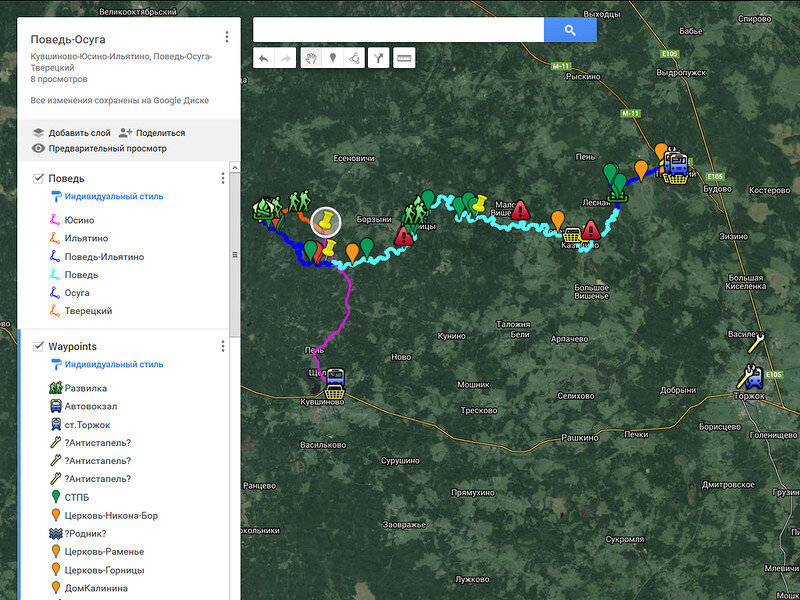Click into the map search field
Viewport: 800px width, 600px height.
click(x=398, y=30)
